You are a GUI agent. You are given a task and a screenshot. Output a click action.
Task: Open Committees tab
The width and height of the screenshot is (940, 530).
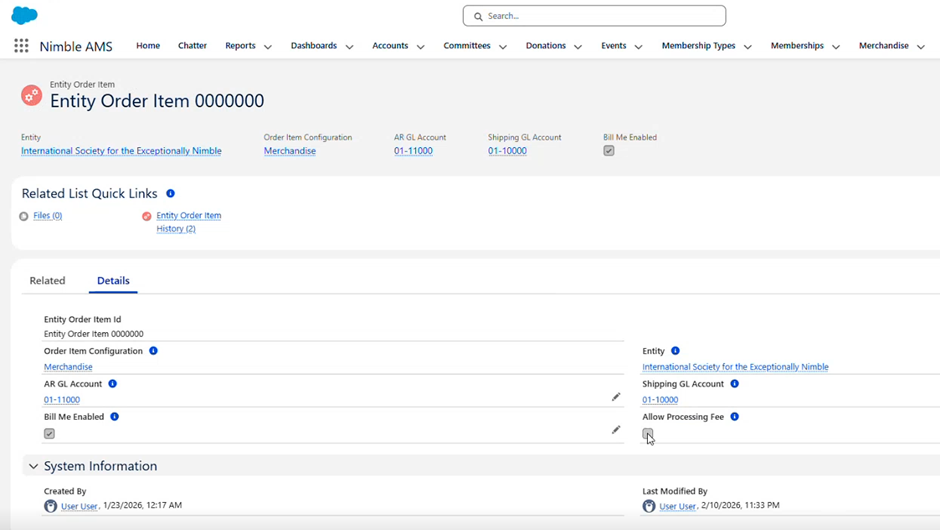click(x=467, y=46)
